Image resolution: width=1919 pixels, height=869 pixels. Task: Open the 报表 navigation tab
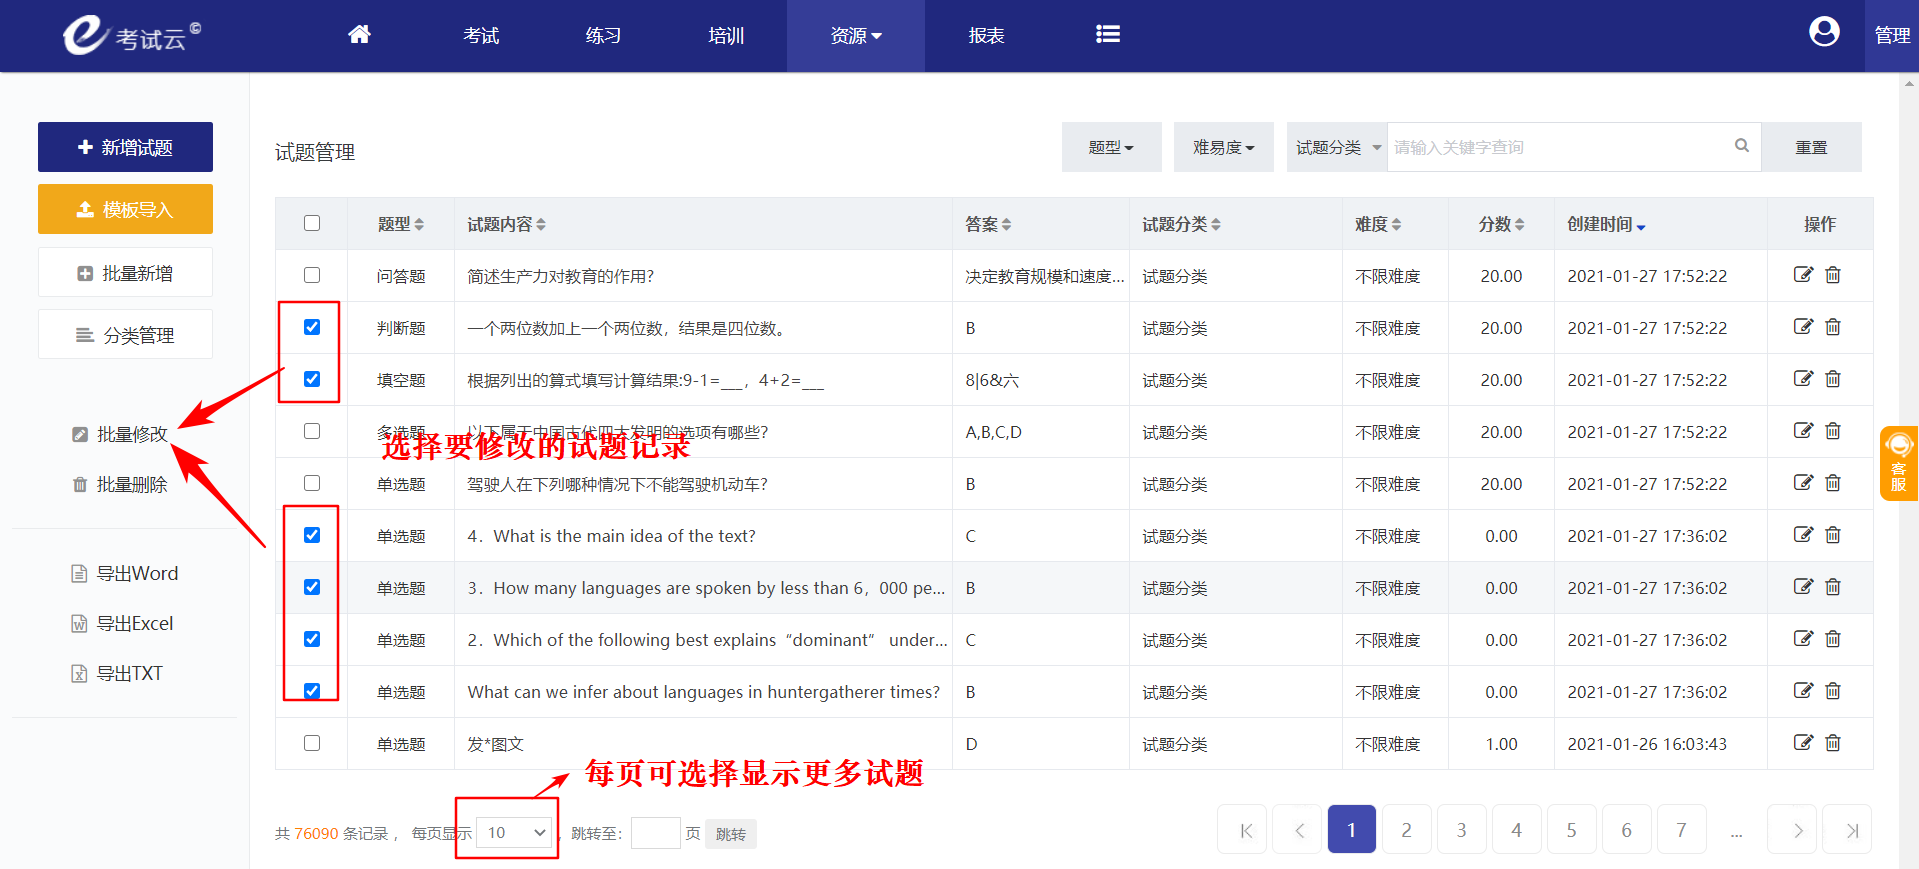986,36
